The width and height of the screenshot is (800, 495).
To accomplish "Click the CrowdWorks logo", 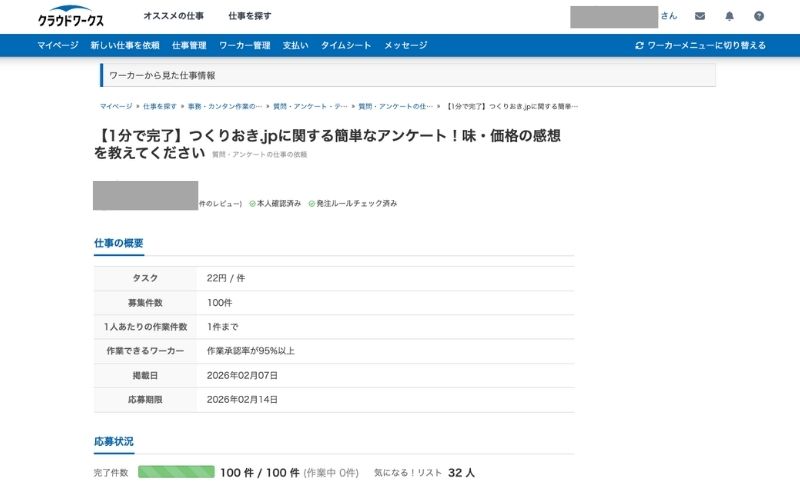I will pyautogui.click(x=70, y=16).
